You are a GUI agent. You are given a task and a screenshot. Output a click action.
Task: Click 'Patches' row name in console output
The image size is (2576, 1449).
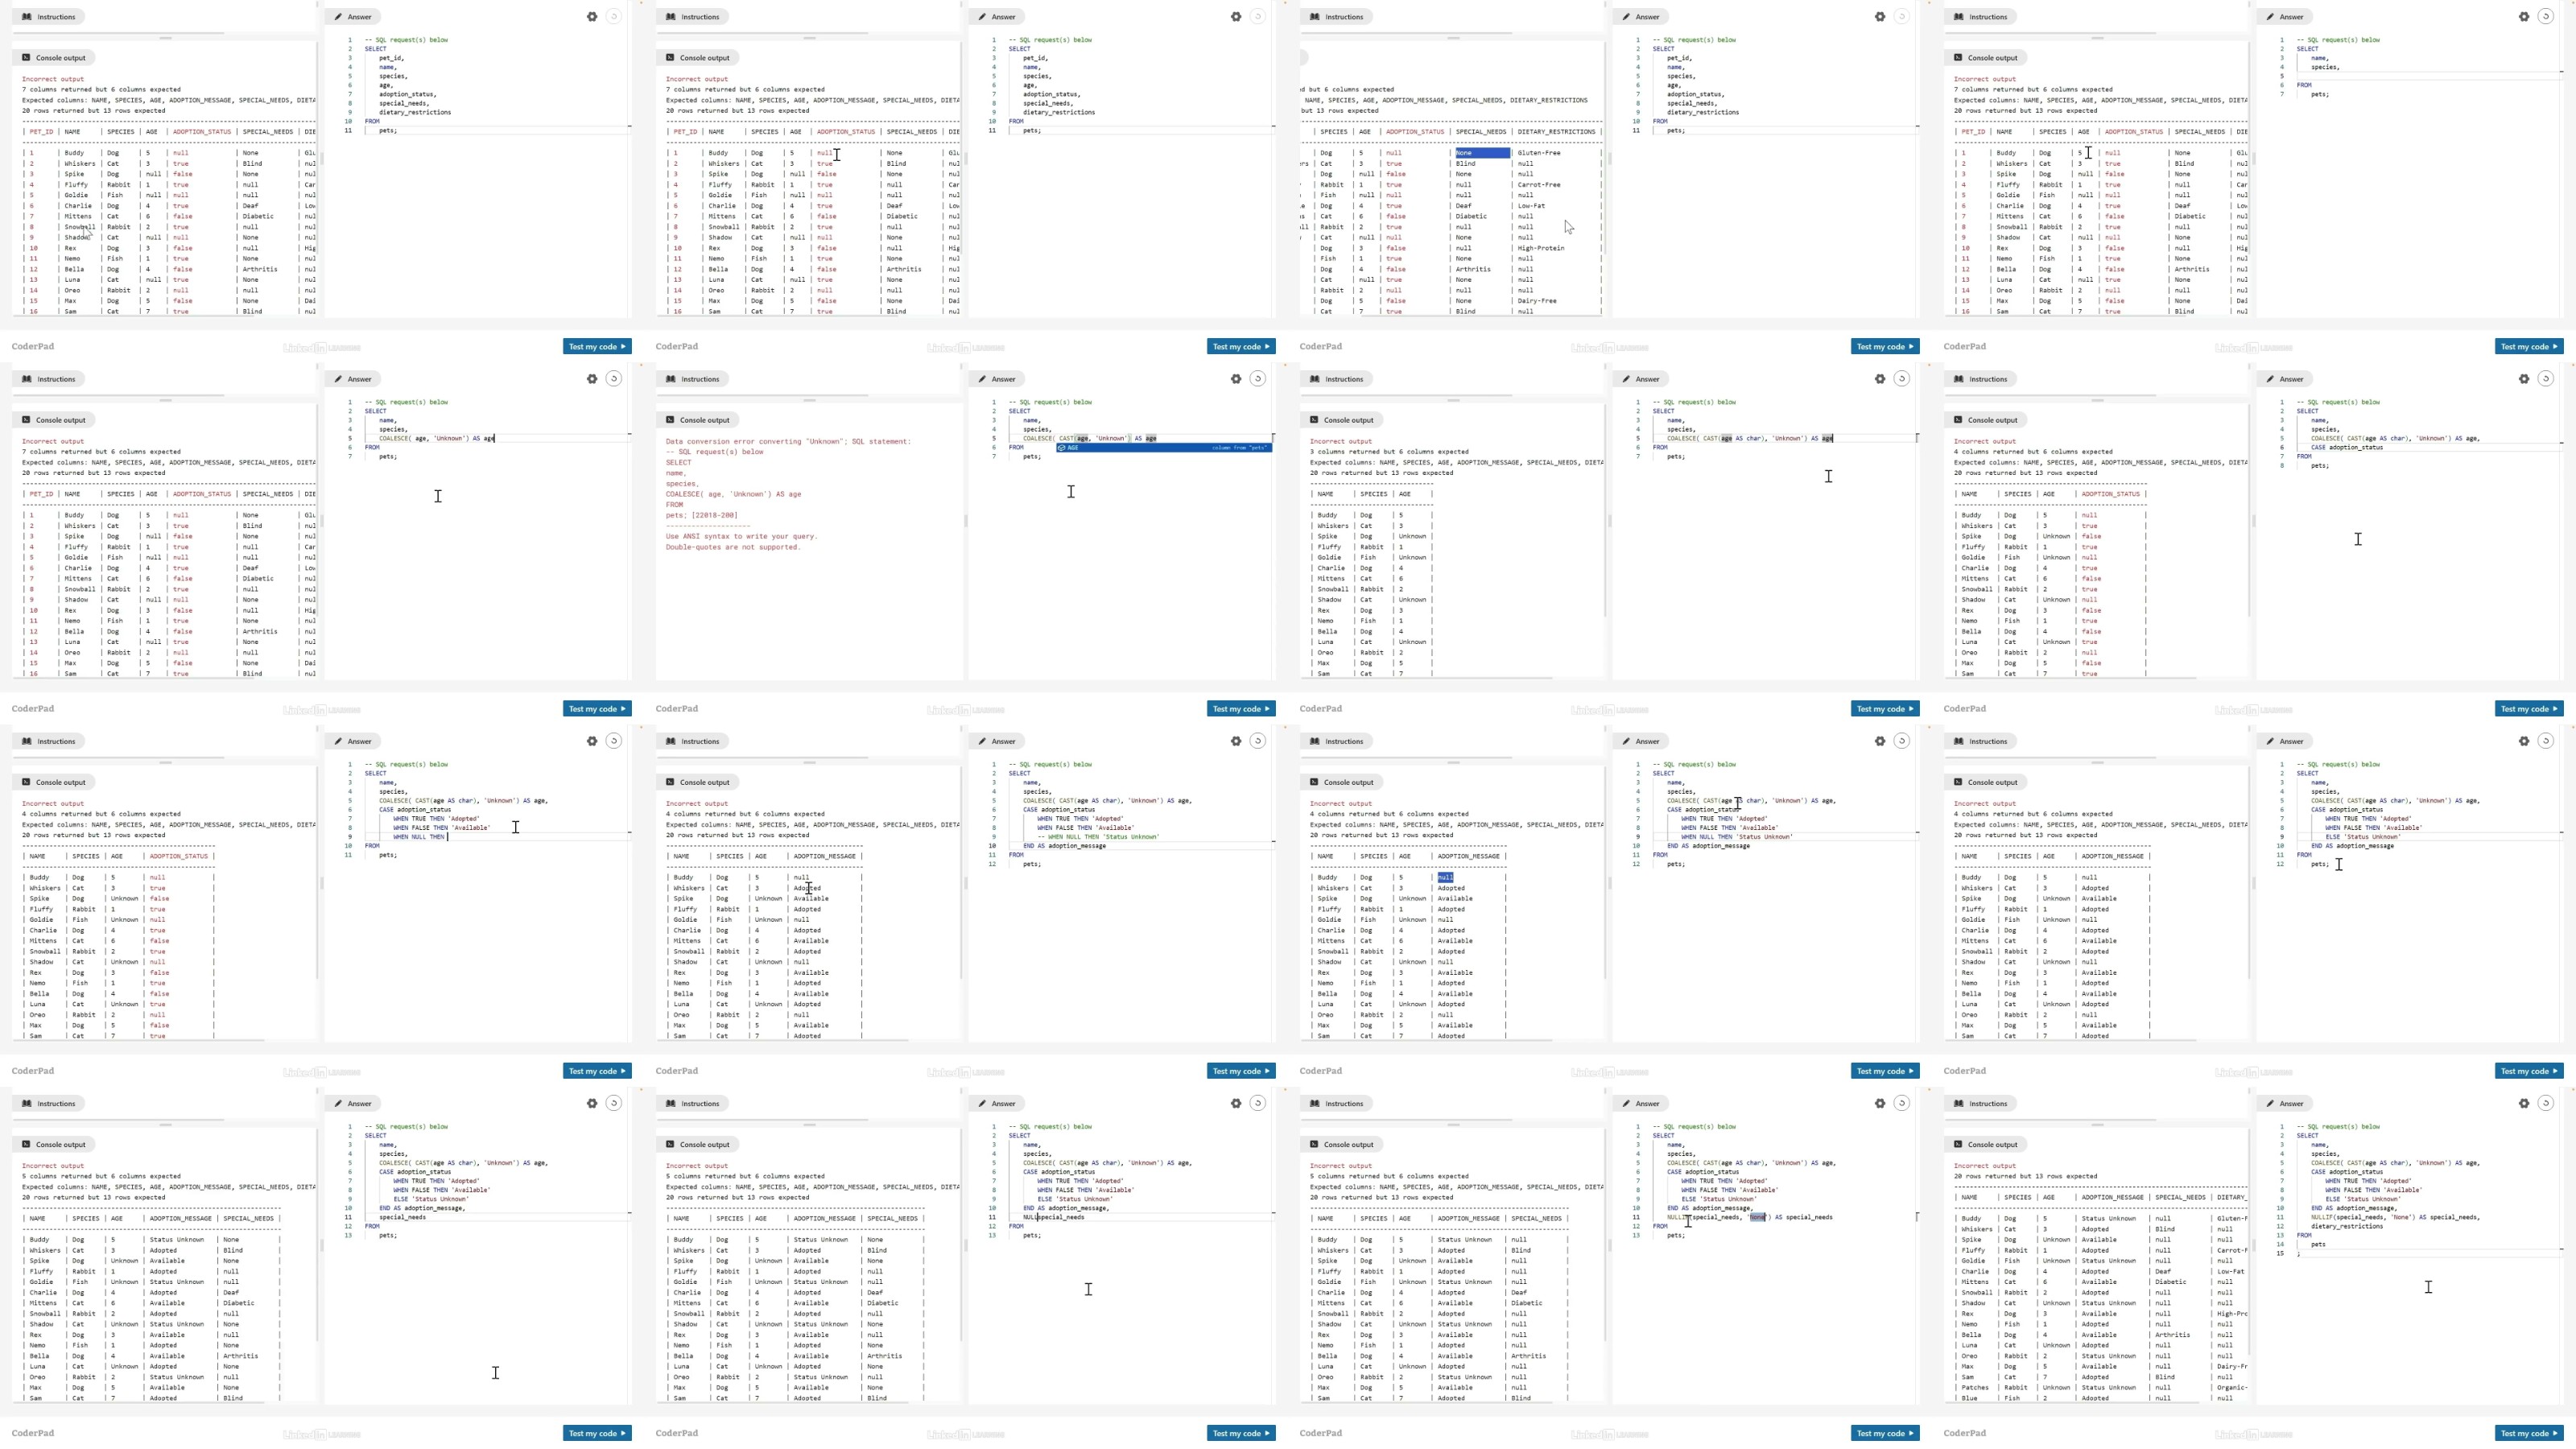1975,1388
